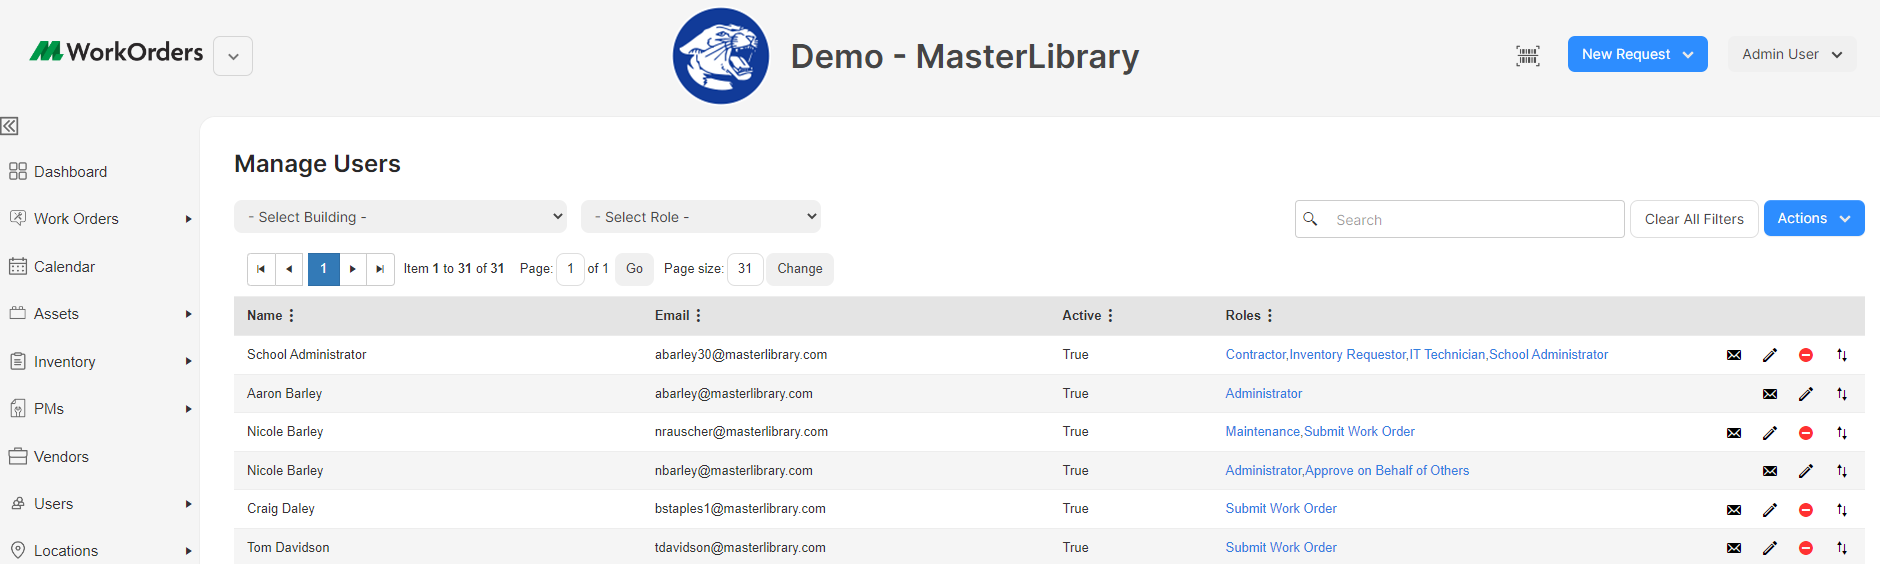Image resolution: width=1880 pixels, height=564 pixels.
Task: Click the user Search field
Action: pyautogui.click(x=1460, y=219)
